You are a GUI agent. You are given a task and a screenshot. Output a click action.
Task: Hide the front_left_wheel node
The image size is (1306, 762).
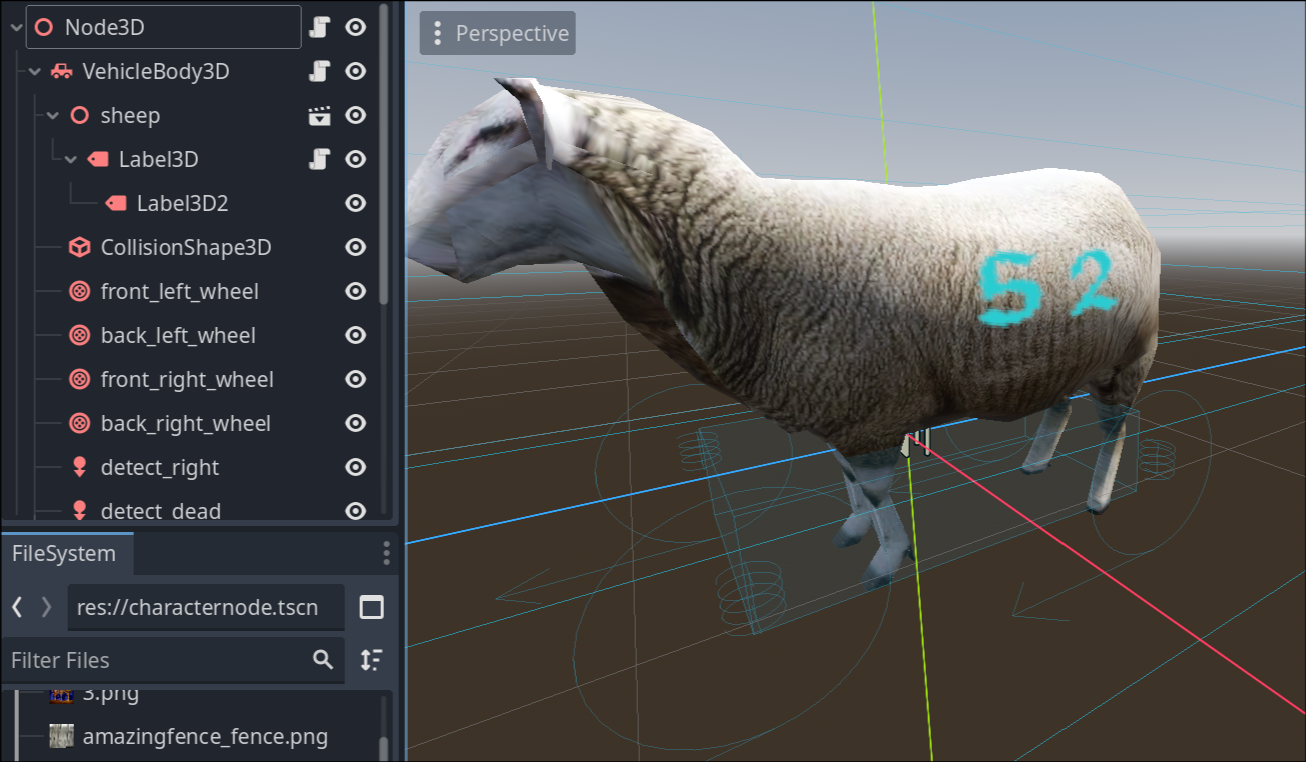[x=355, y=291]
